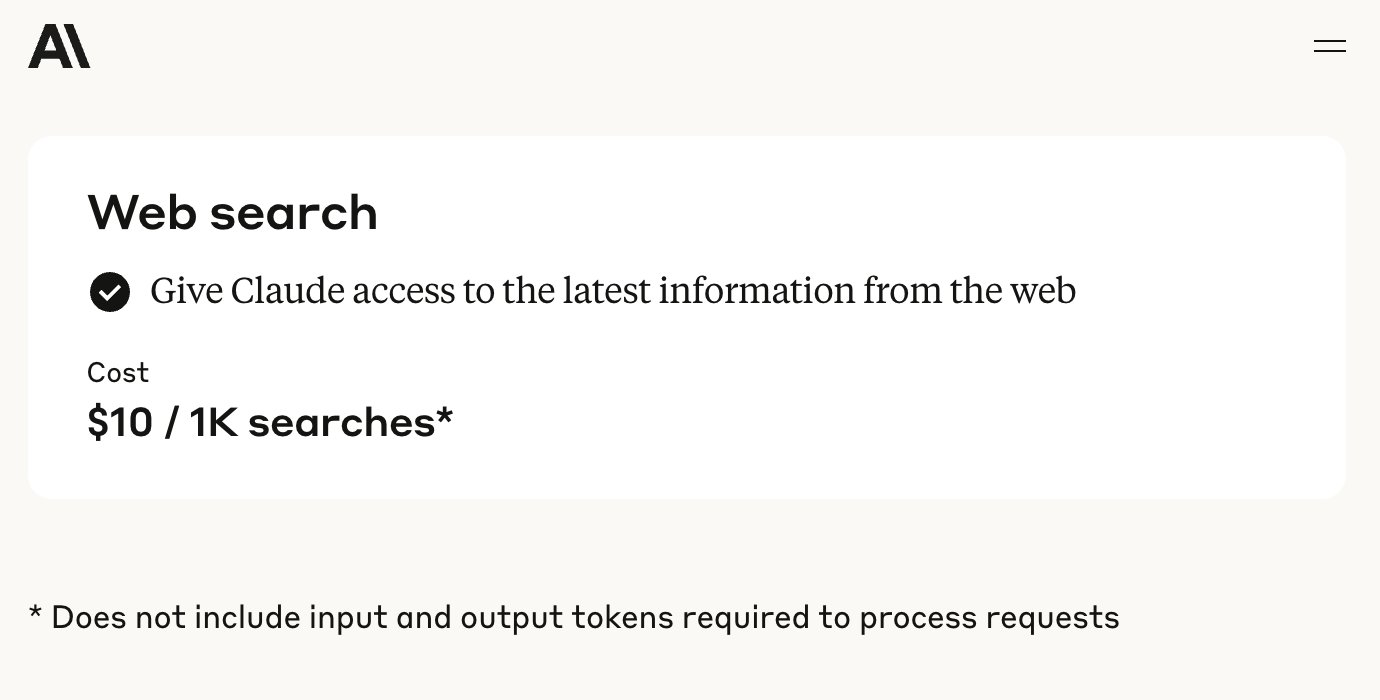The image size is (1380, 700).
Task: Click the "Give Claude access" description text
Action: click(613, 291)
